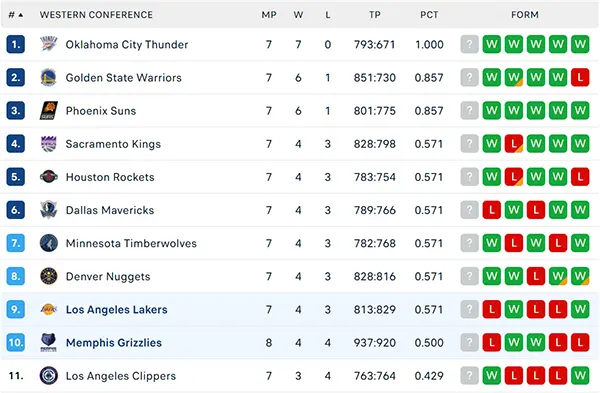
Task: Select the Phoenix Suns logo icon
Action: tap(49, 111)
